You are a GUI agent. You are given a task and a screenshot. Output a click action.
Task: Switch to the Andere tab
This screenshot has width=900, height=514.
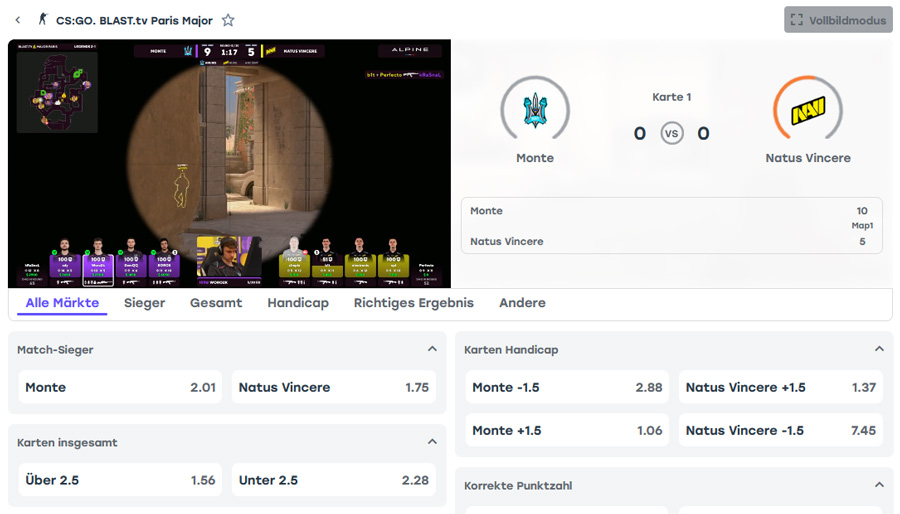[x=522, y=303]
